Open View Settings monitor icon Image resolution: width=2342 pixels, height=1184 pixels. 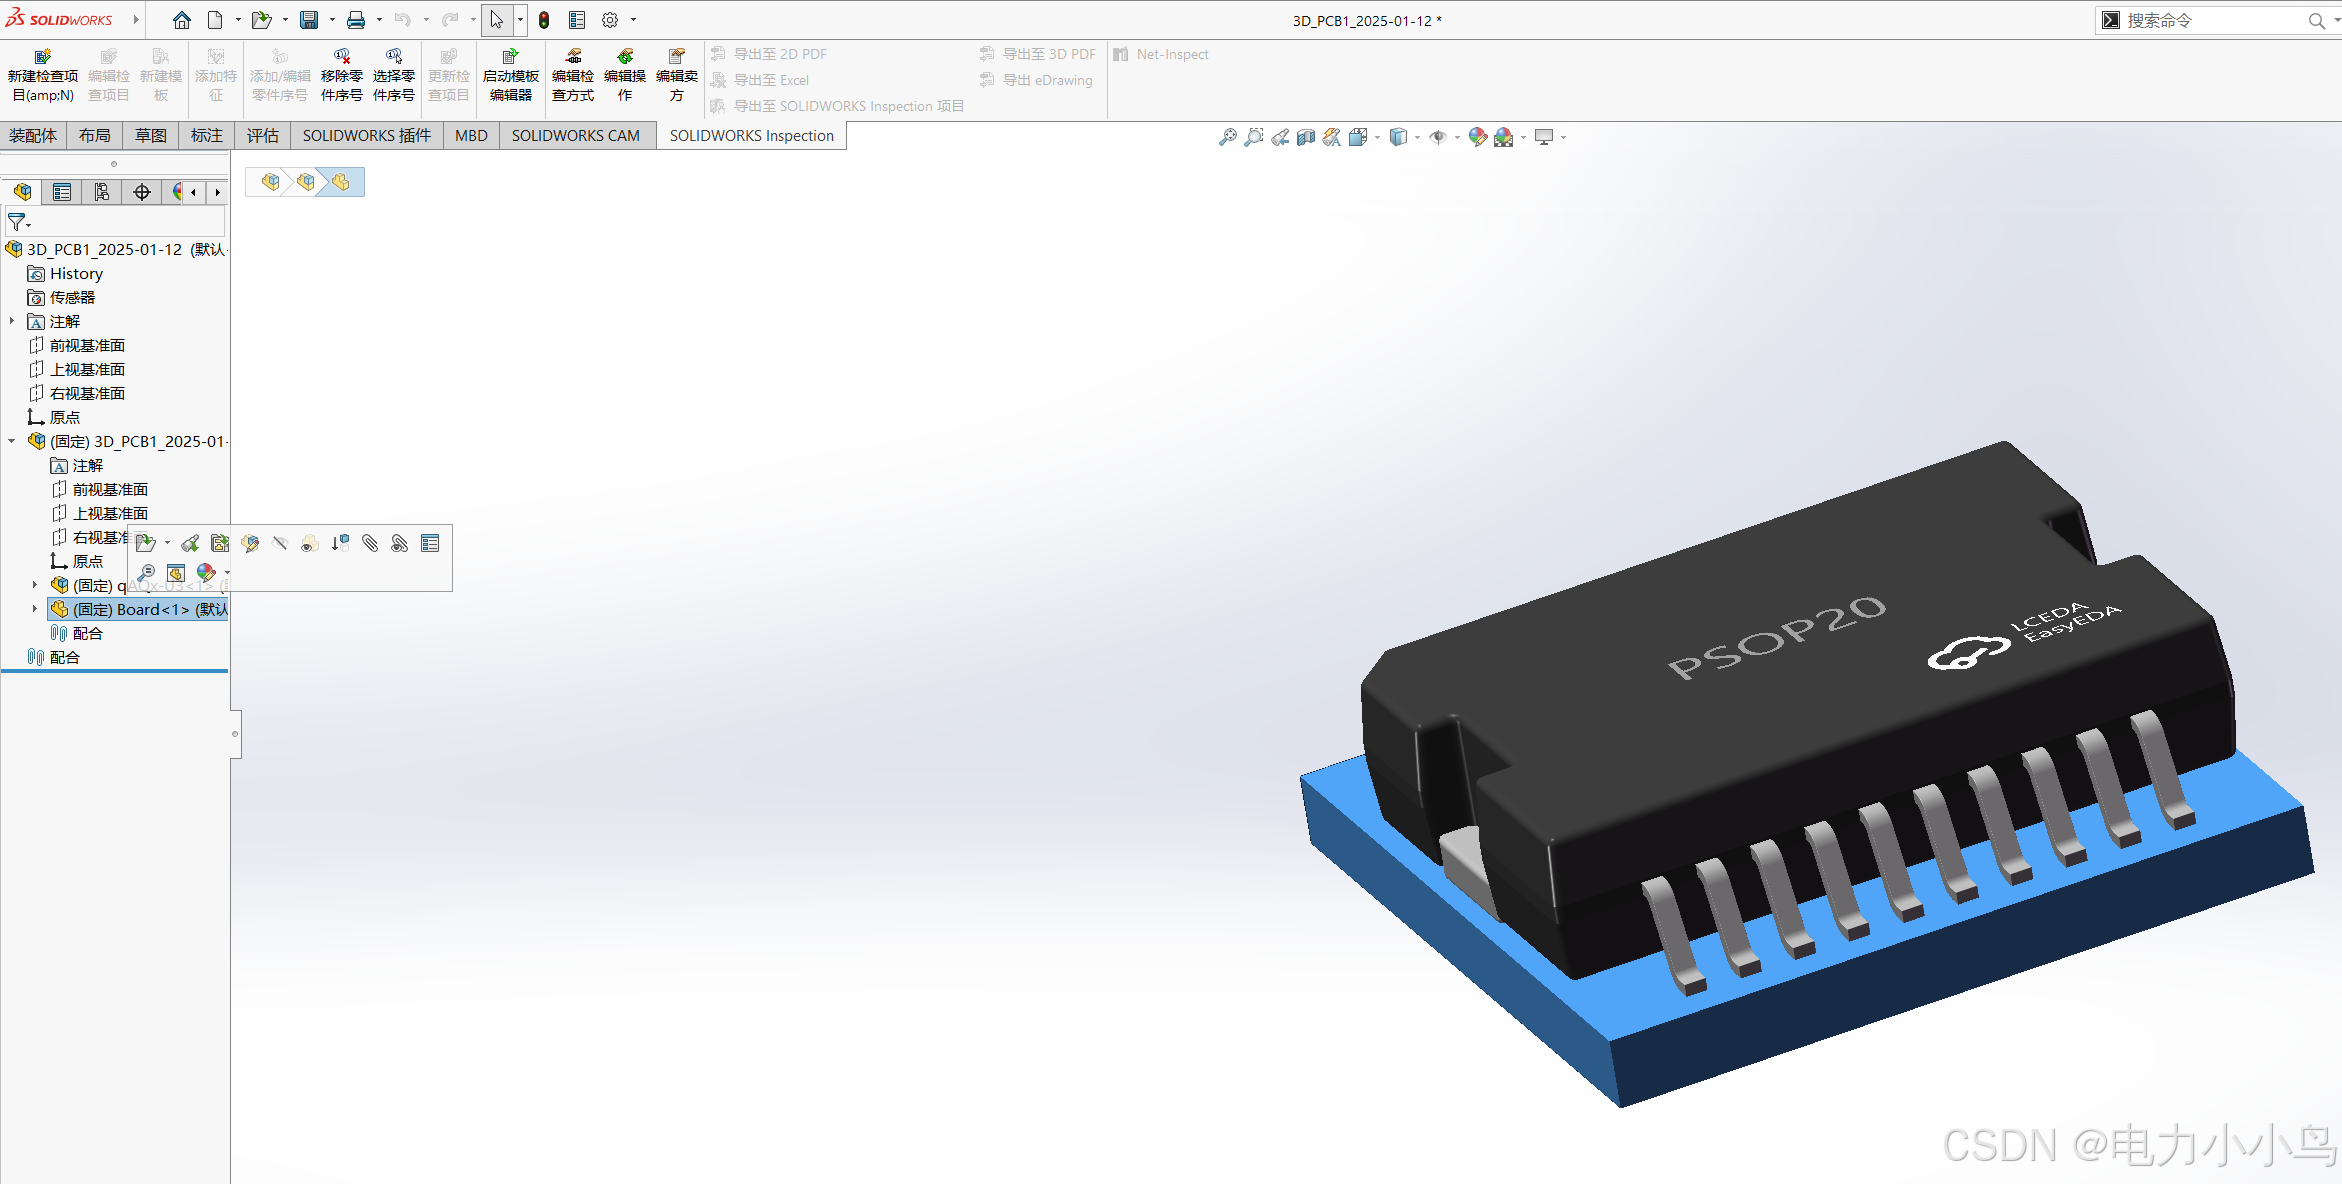(x=1544, y=137)
